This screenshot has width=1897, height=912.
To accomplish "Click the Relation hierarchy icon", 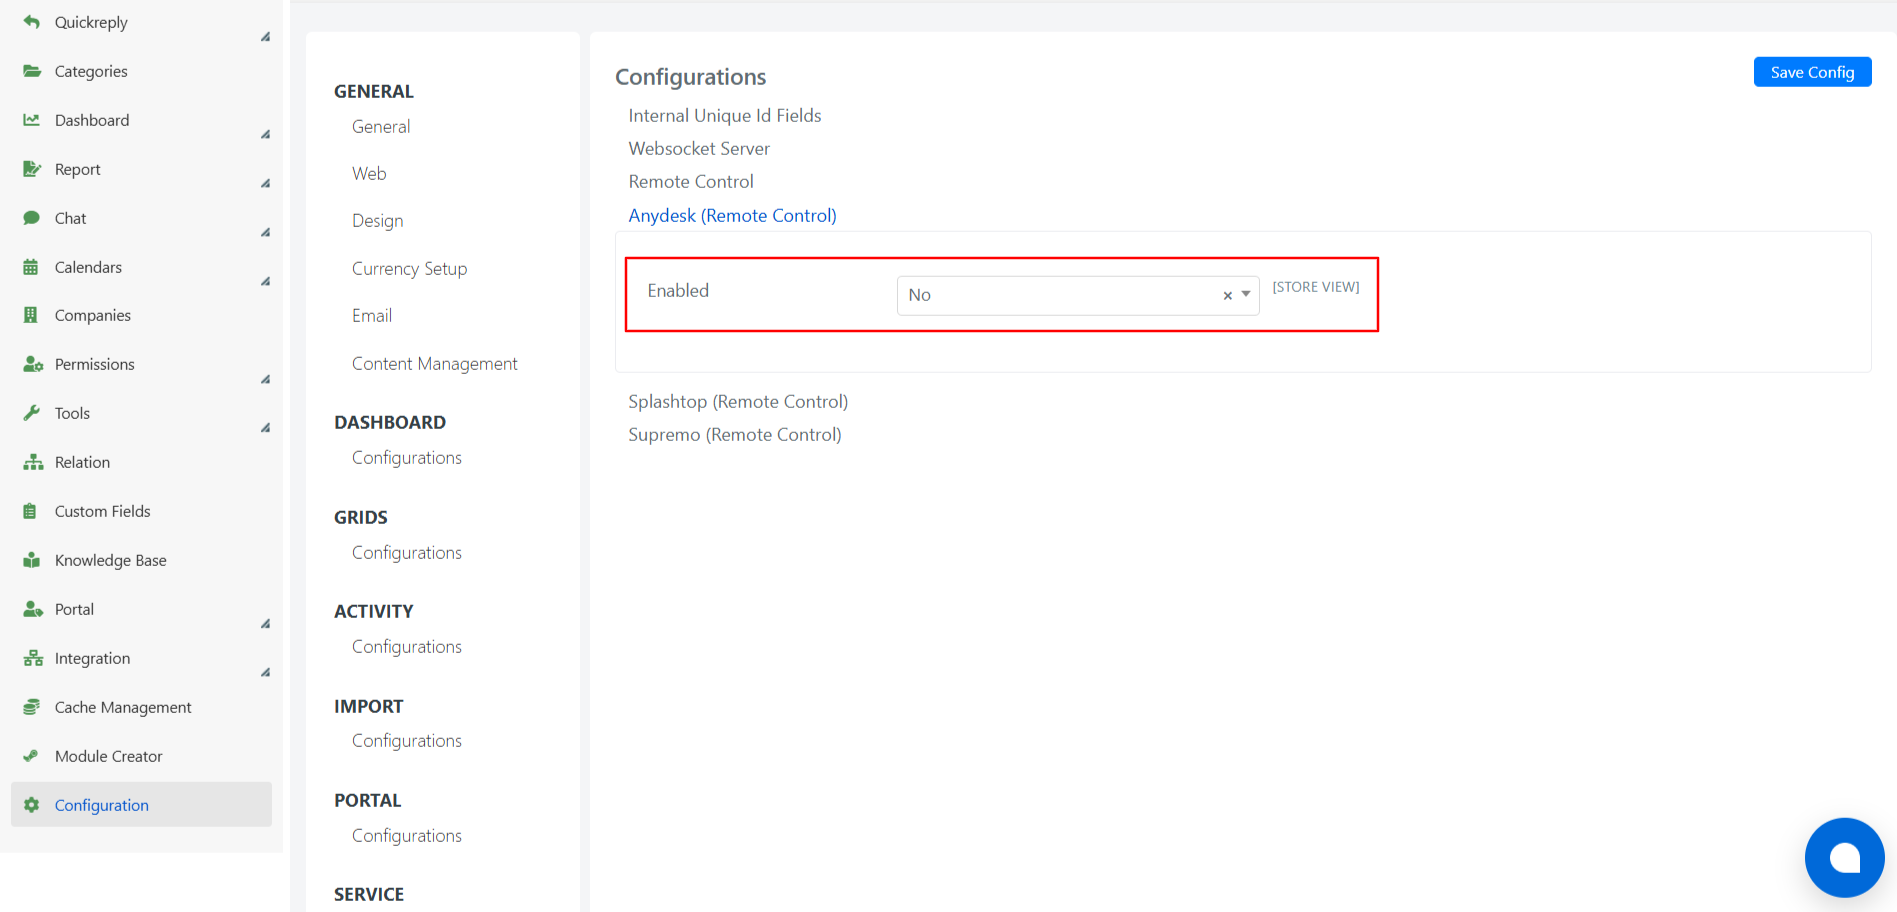I will tap(33, 462).
